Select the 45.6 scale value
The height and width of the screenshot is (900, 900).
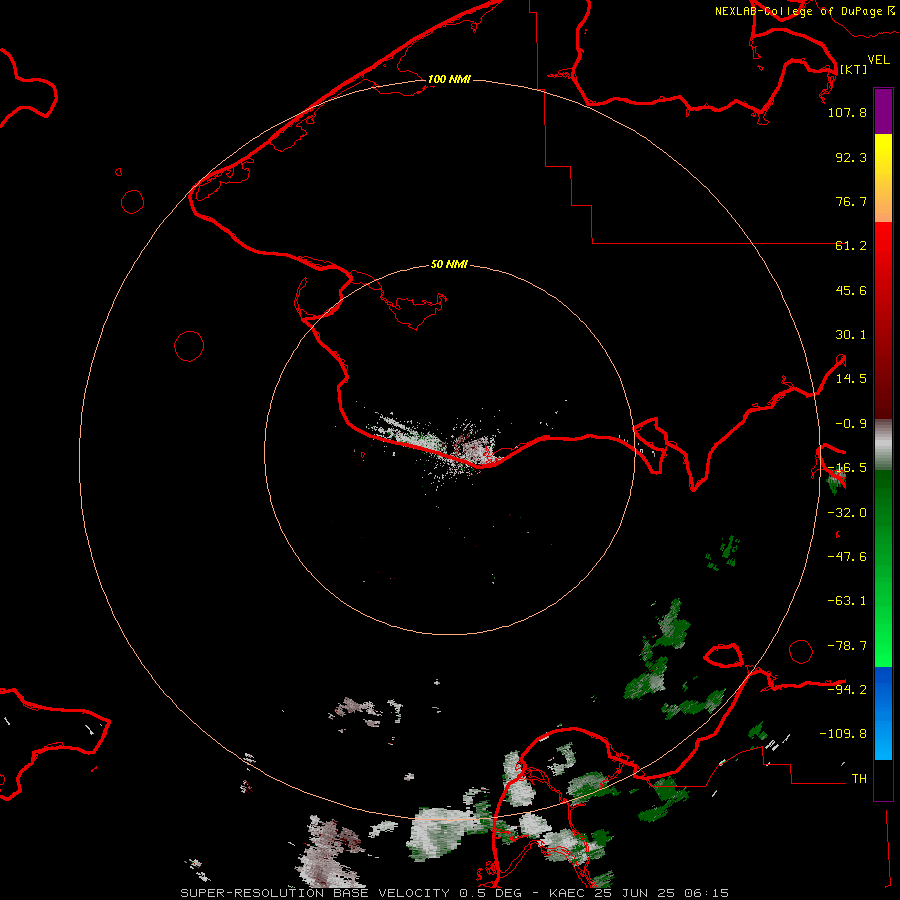(x=851, y=290)
